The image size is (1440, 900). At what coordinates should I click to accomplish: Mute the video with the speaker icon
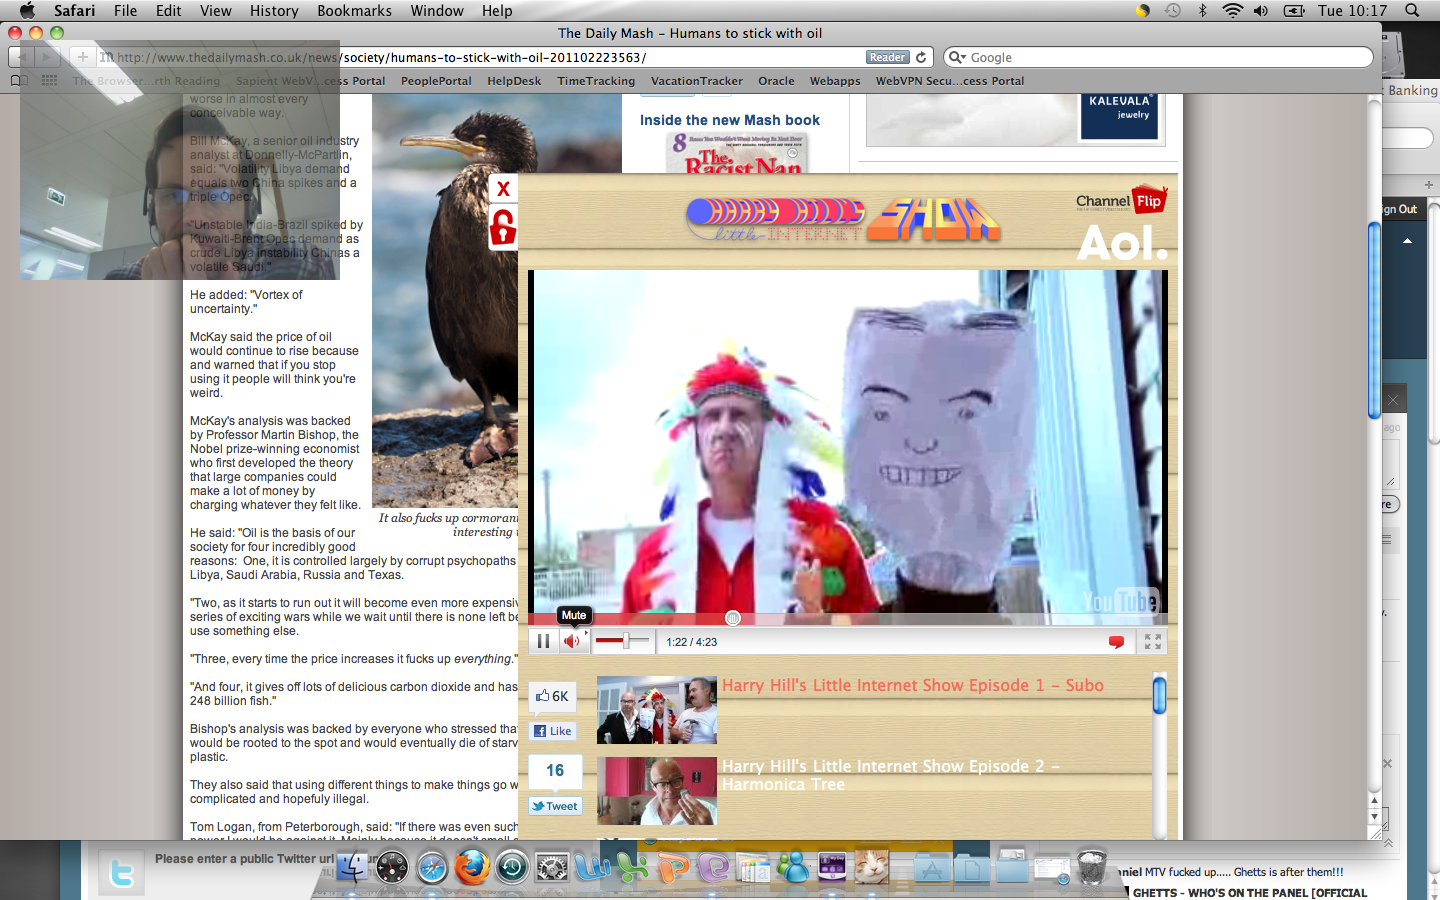[572, 642]
